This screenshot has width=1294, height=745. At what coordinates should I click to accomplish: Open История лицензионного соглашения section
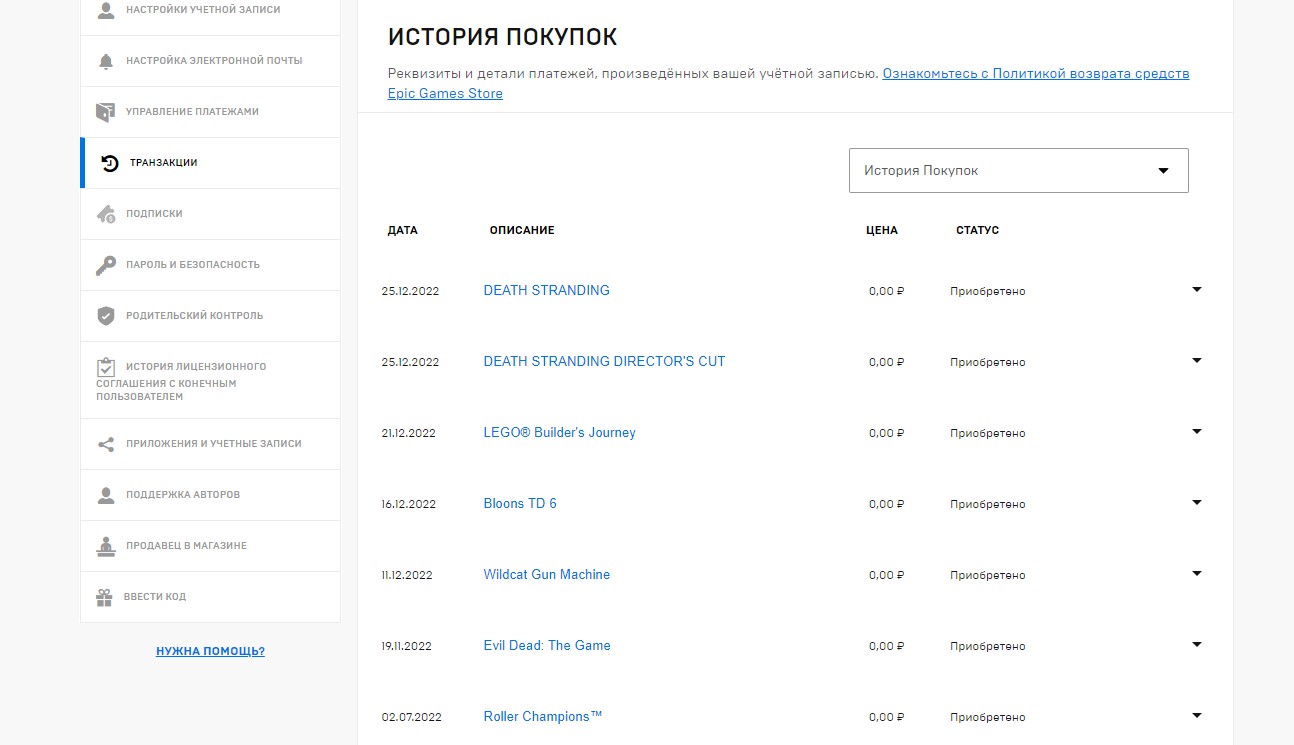click(x=210, y=380)
